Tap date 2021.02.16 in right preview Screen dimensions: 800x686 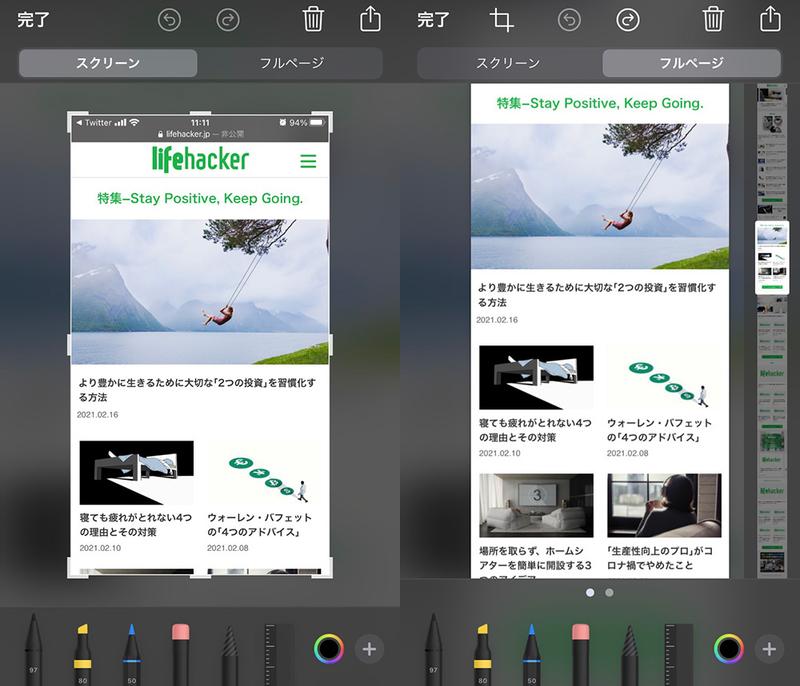[x=497, y=320]
